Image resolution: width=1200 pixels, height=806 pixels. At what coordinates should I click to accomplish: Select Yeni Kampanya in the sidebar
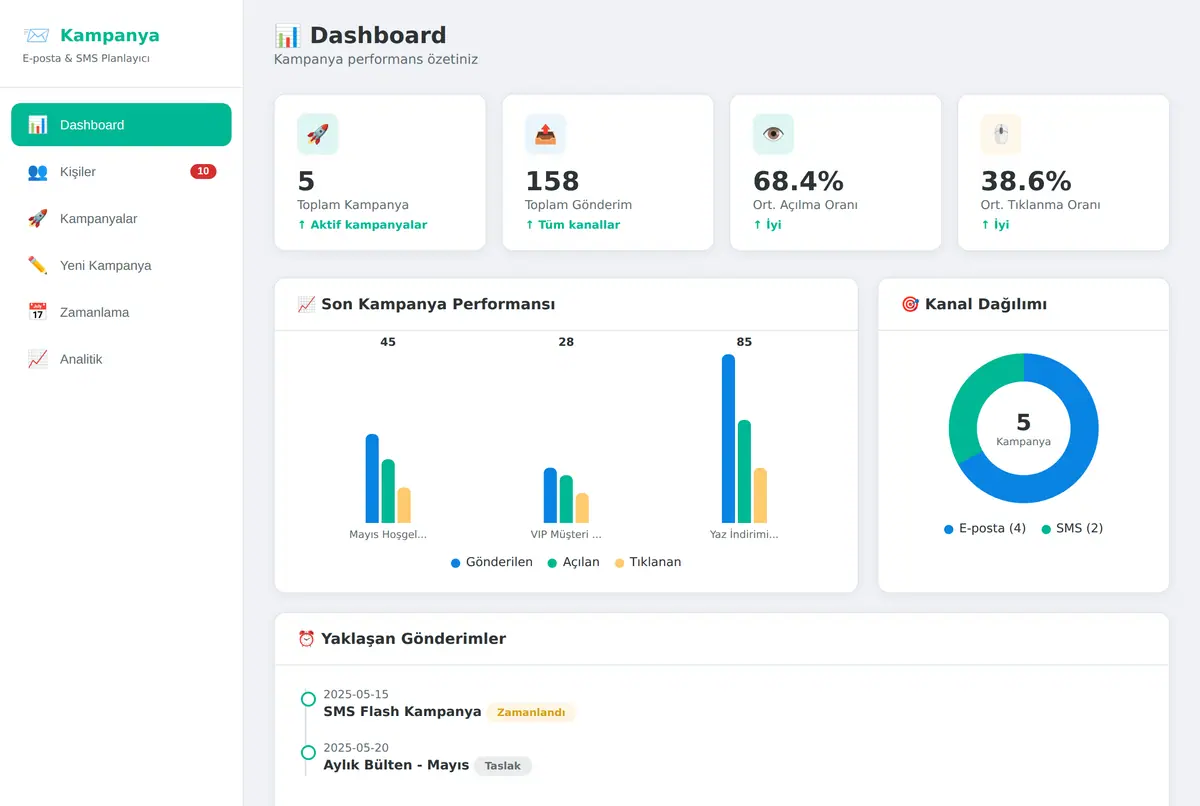click(121, 266)
